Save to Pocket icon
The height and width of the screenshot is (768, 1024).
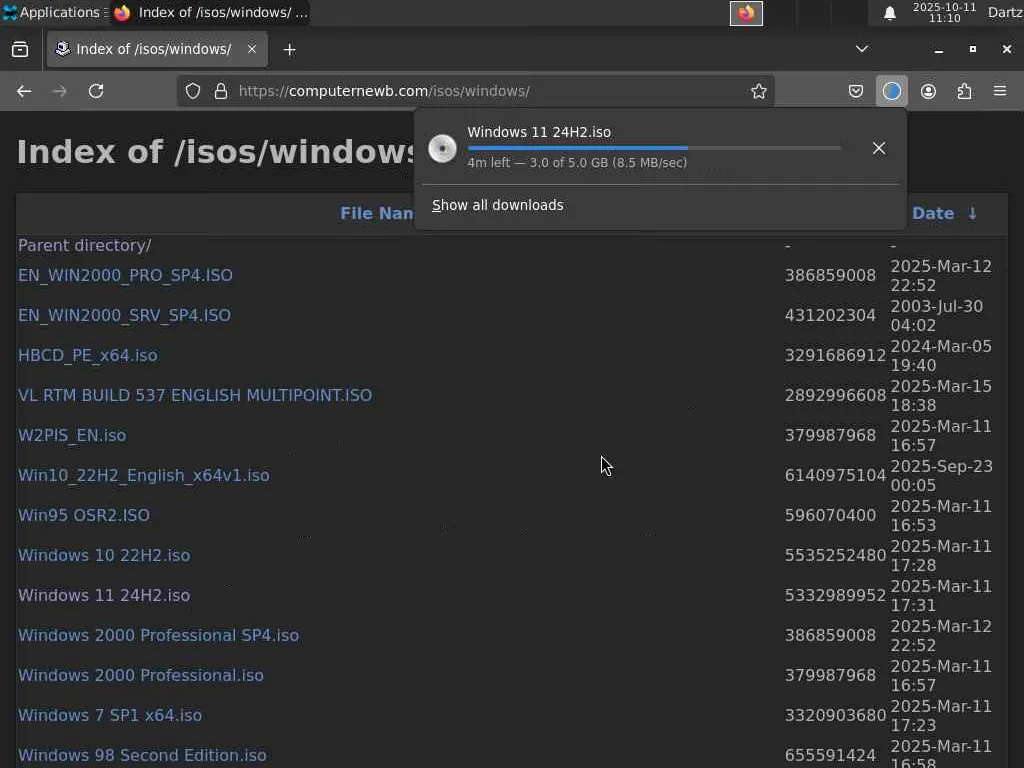pyautogui.click(x=856, y=91)
